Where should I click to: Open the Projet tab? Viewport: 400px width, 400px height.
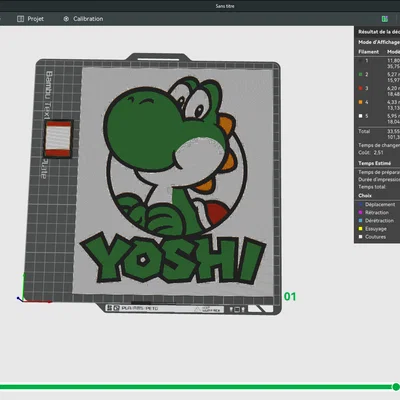(30, 19)
